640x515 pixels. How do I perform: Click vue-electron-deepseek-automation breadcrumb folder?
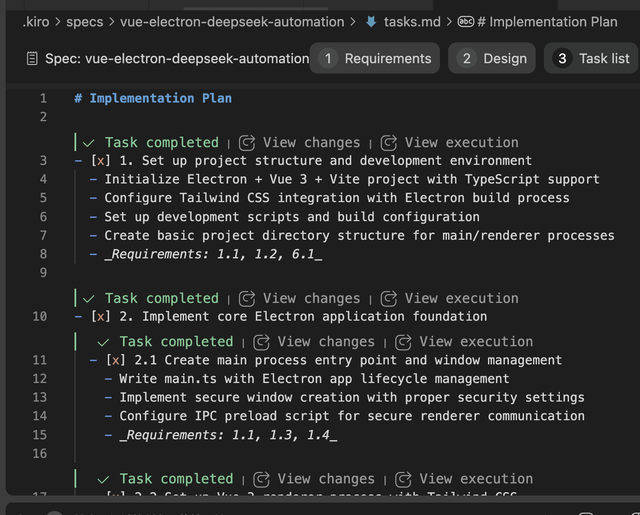[232, 22]
